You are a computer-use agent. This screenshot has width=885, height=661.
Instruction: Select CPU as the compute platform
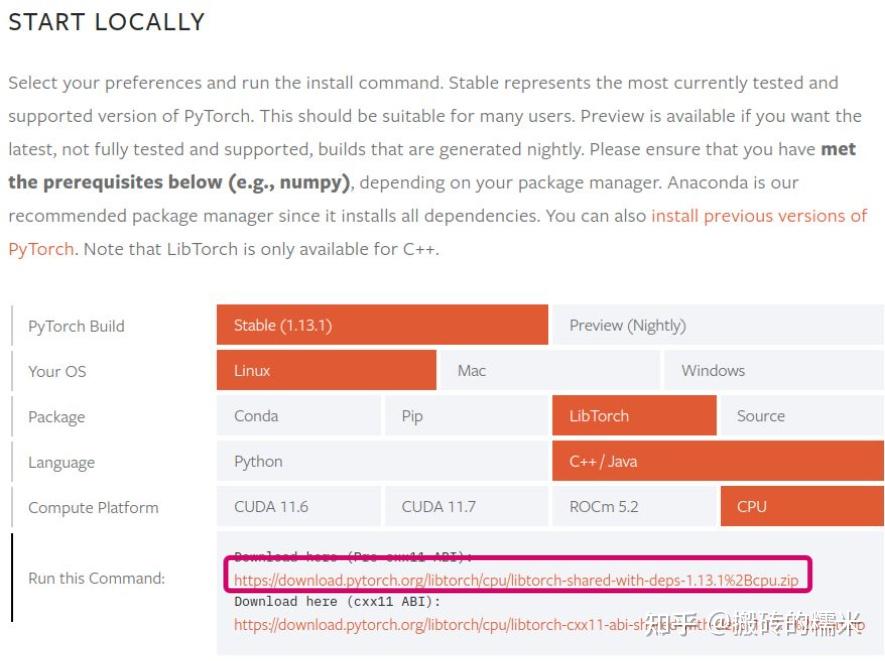tap(802, 507)
